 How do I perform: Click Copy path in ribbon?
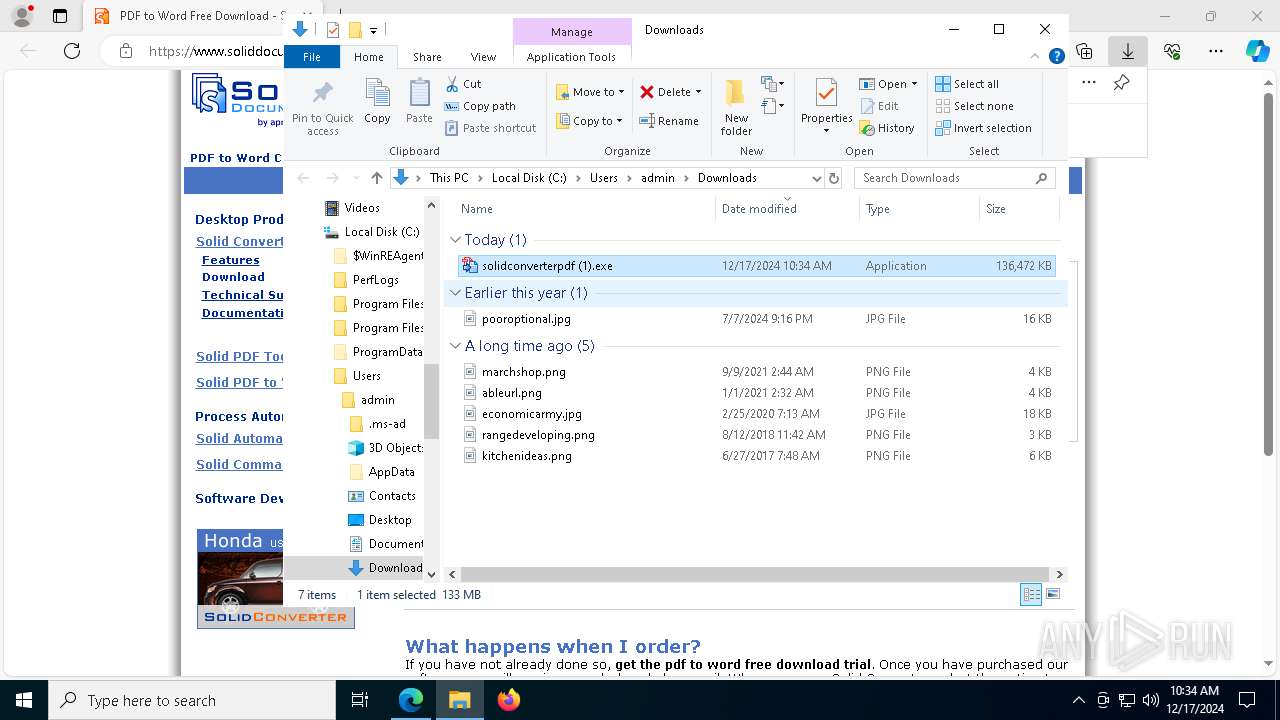(480, 106)
